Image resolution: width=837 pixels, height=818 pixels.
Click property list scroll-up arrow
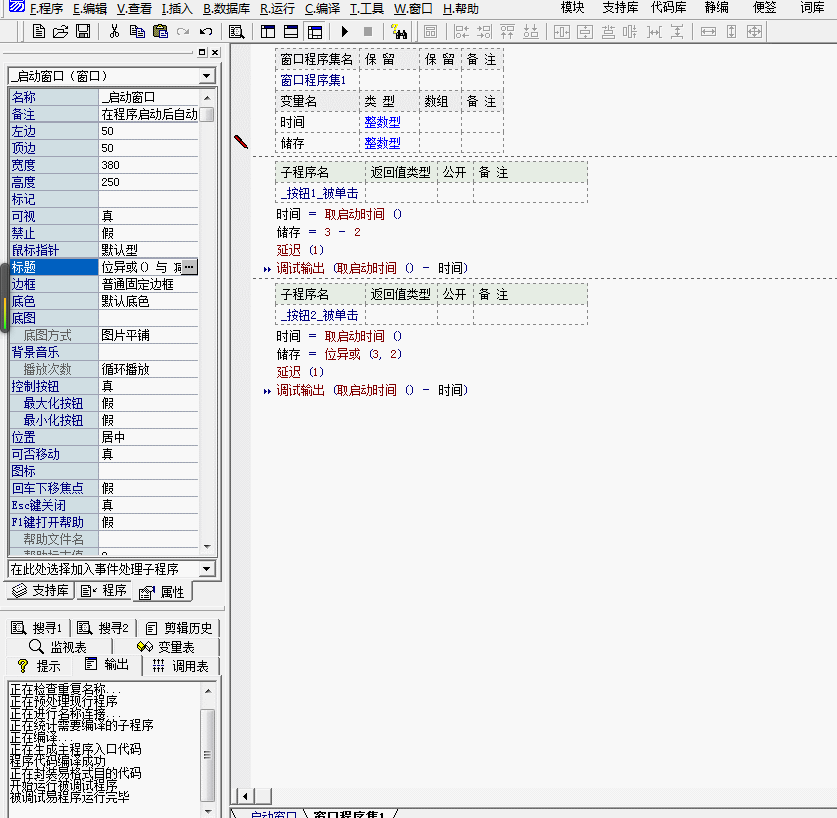[x=207, y=98]
